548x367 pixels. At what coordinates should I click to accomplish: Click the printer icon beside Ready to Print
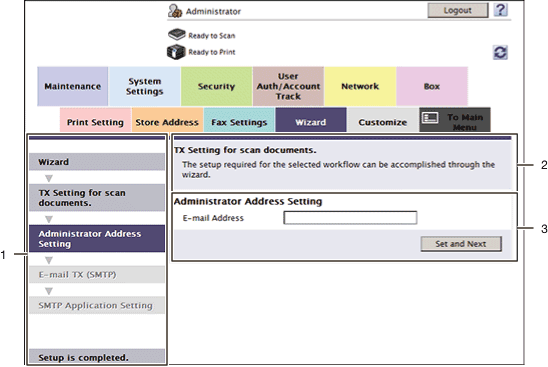click(x=176, y=52)
